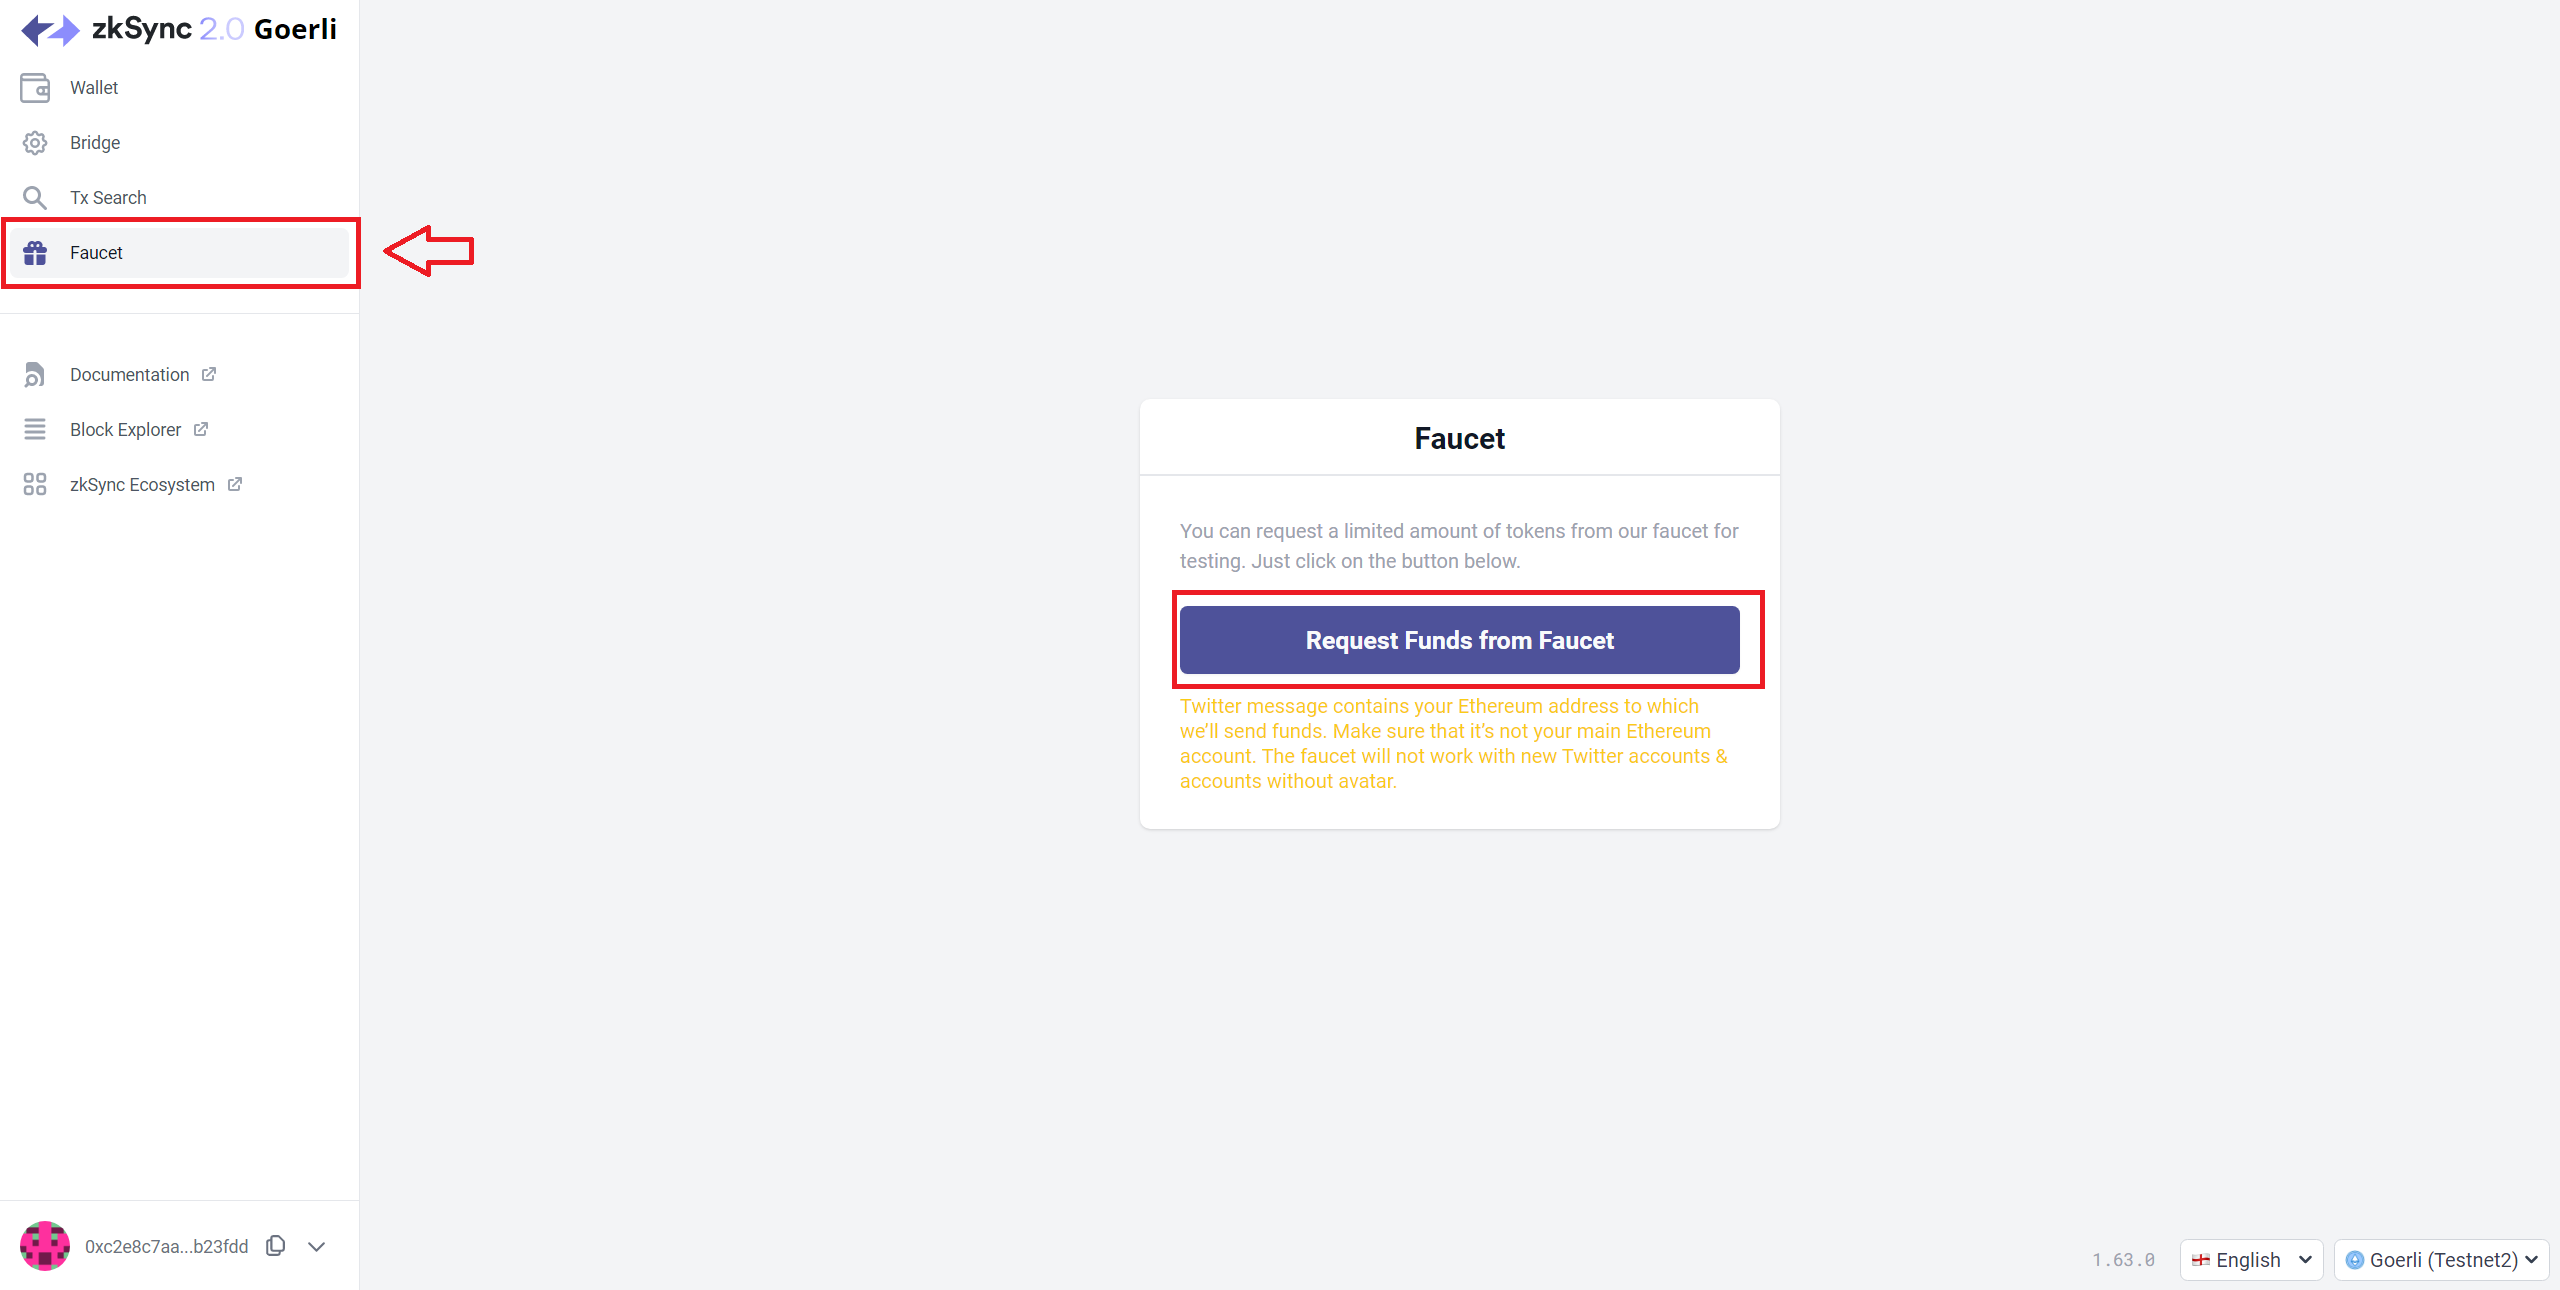This screenshot has width=2560, height=1290.
Task: Click the Faucet gift icon
Action: coord(35,253)
